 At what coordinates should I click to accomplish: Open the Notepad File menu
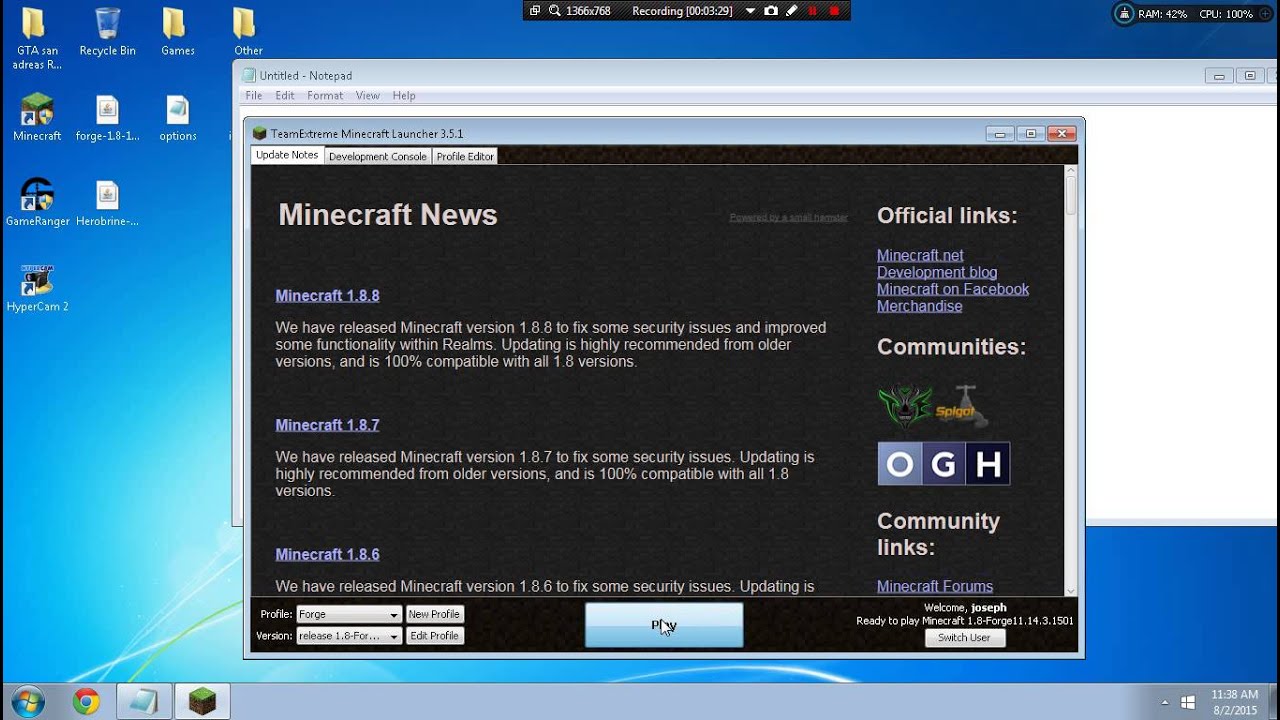tap(254, 96)
